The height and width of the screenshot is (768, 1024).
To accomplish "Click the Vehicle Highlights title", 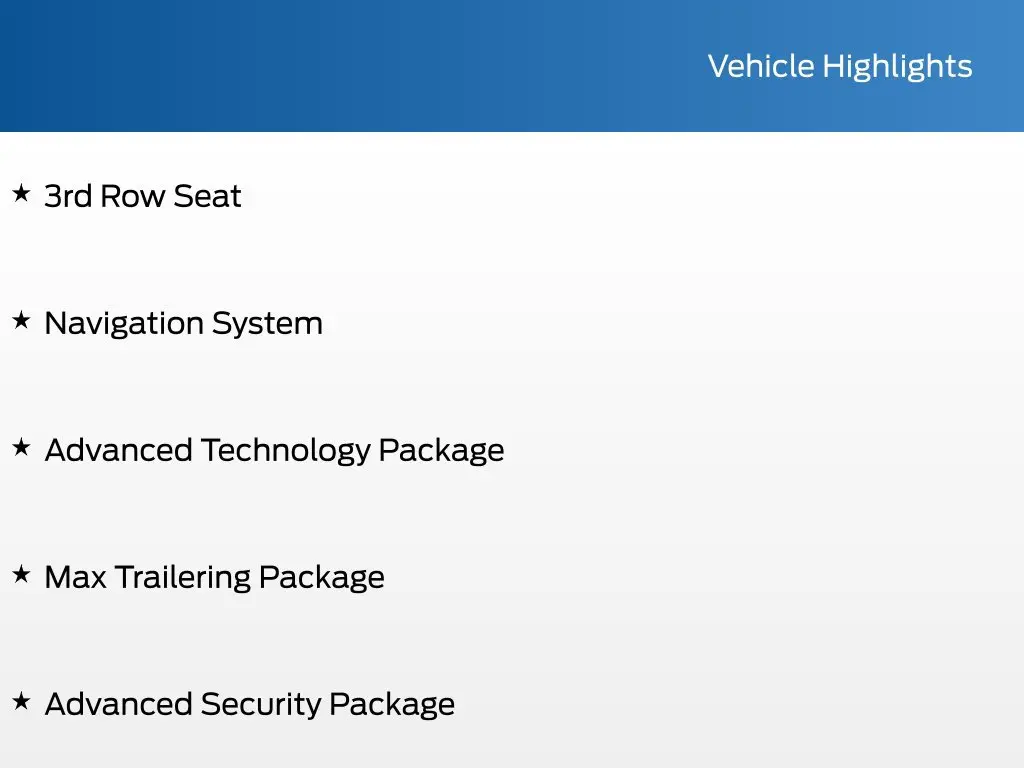I will pos(840,67).
